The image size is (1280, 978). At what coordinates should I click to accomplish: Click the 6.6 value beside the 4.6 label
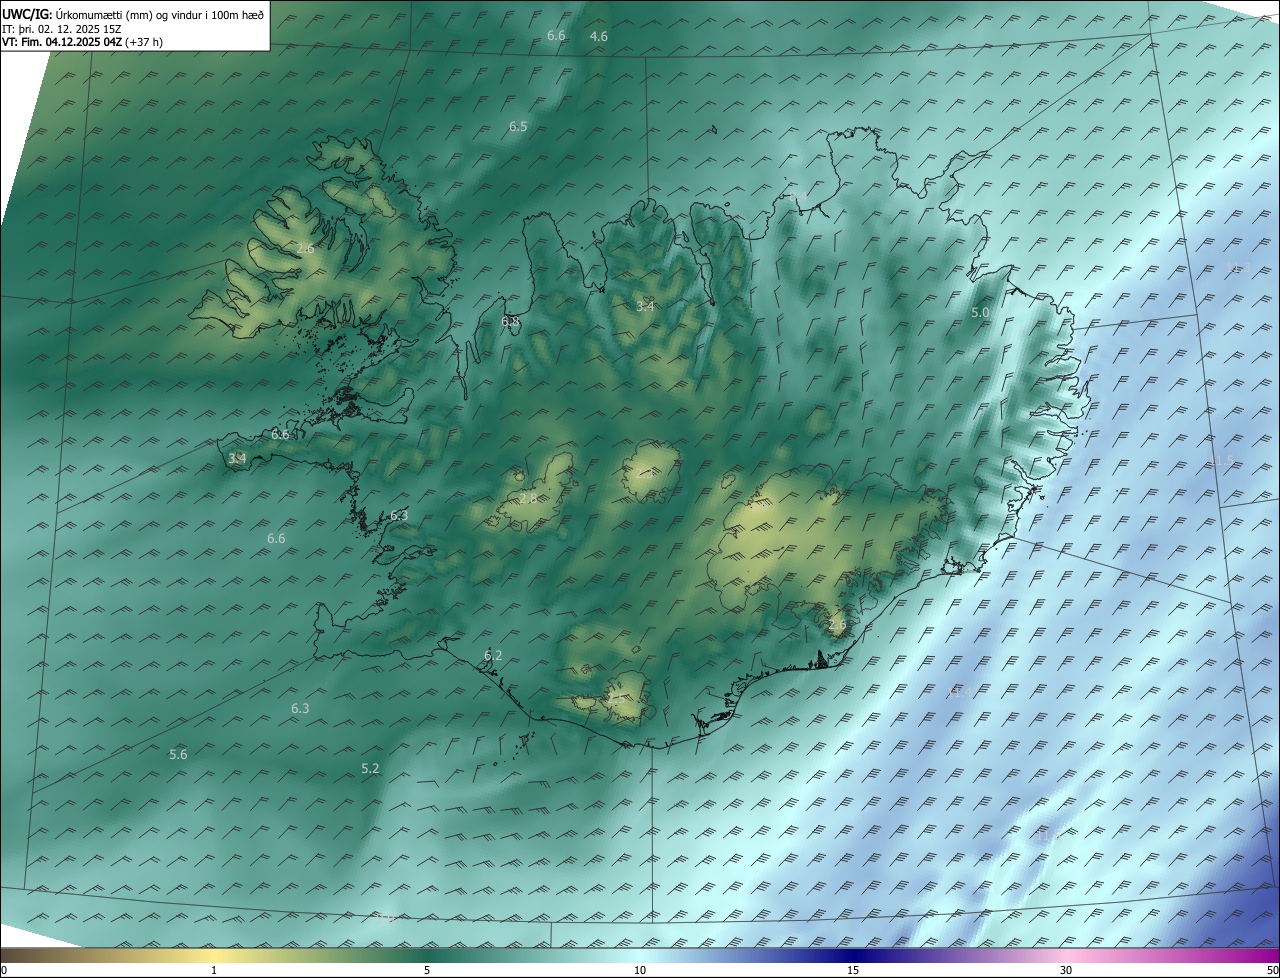556,36
